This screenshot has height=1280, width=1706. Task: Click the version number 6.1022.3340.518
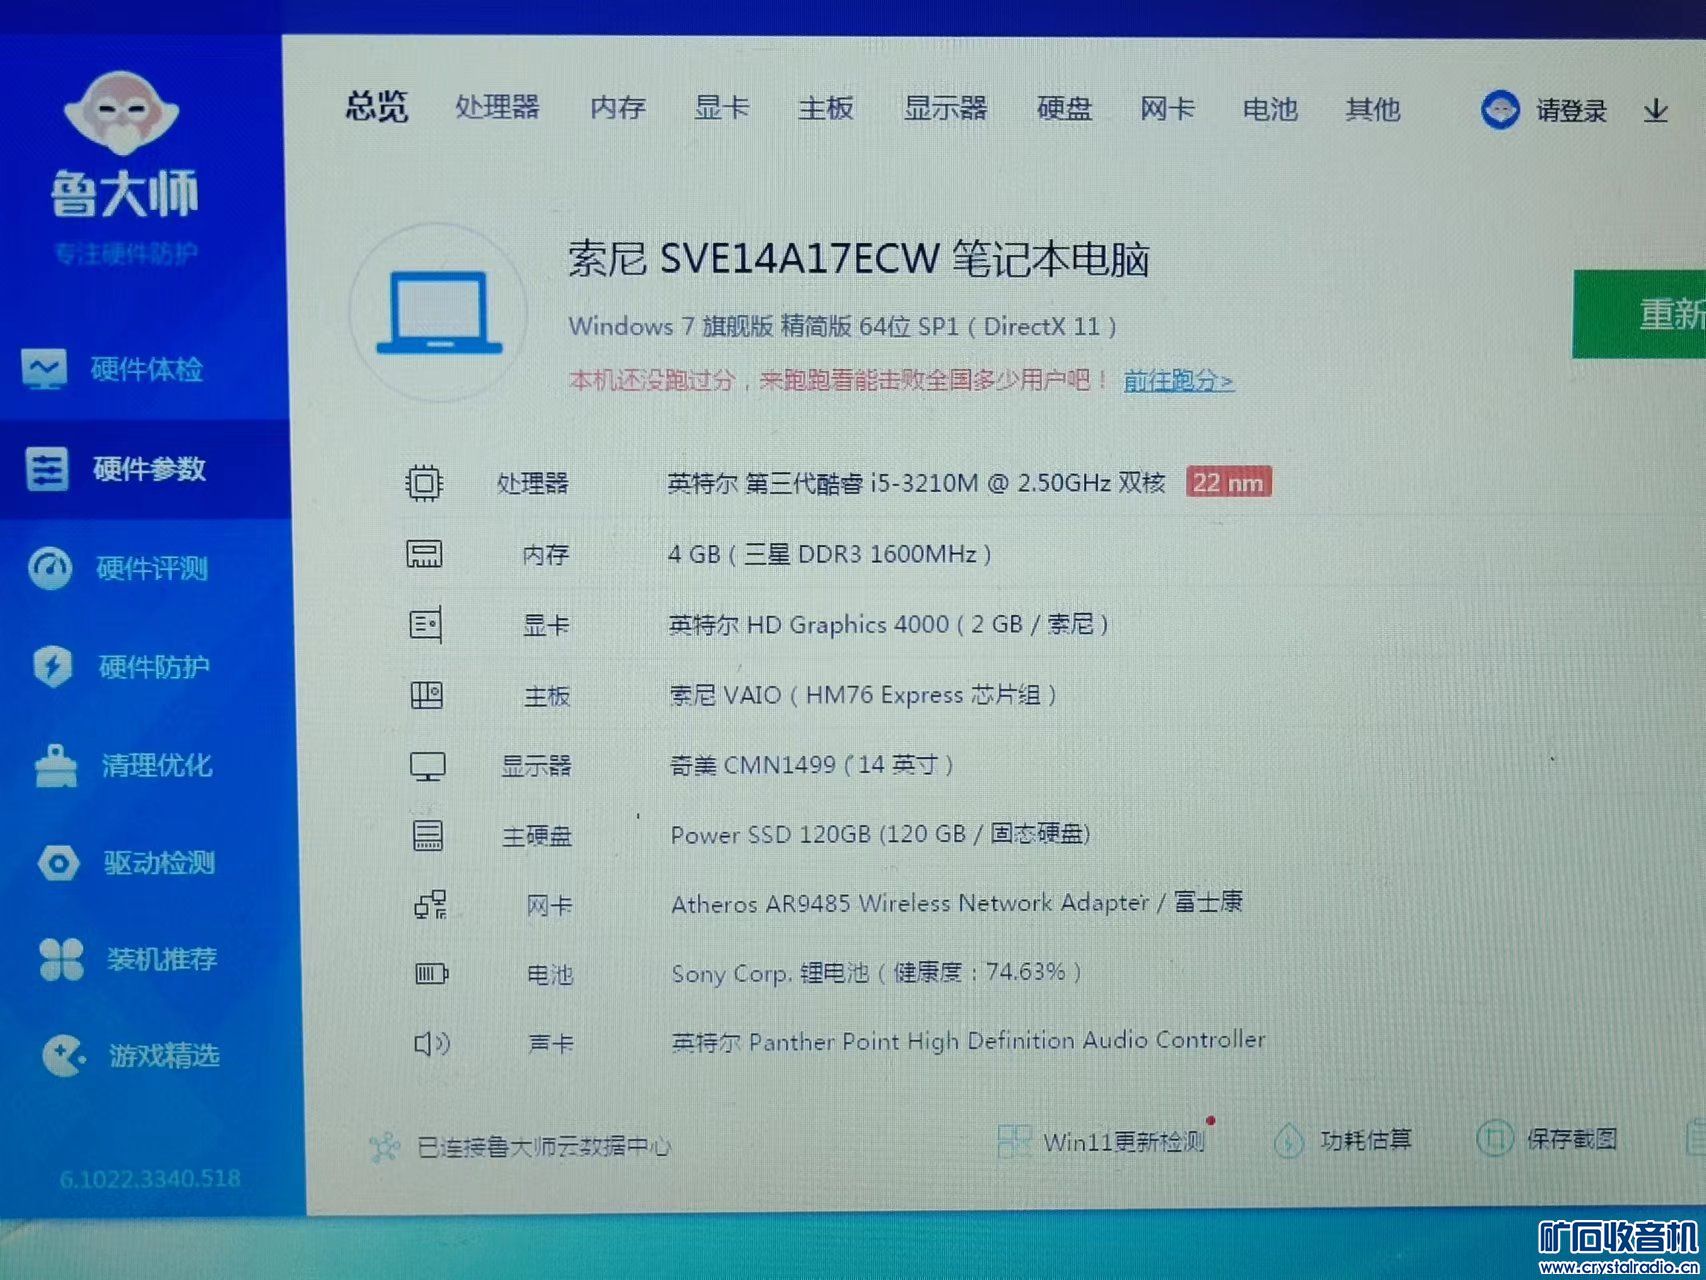tap(150, 1179)
